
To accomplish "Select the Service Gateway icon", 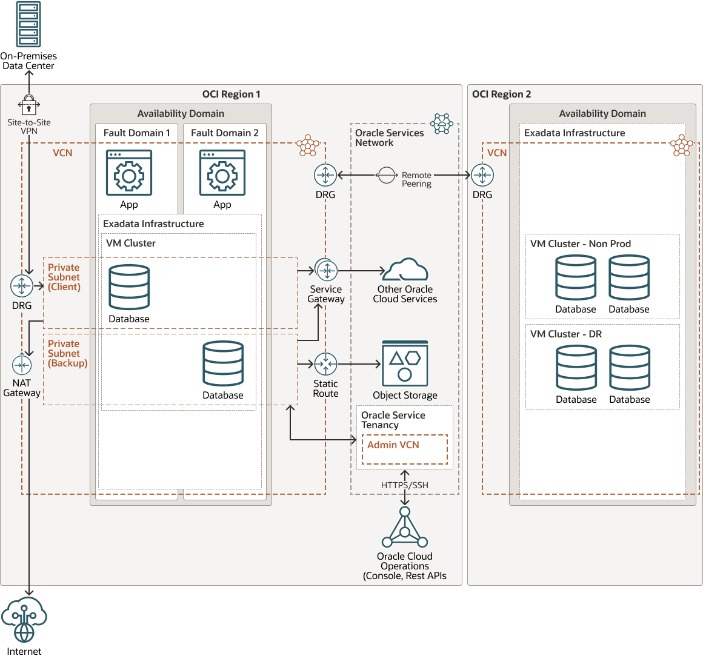I will (325, 269).
